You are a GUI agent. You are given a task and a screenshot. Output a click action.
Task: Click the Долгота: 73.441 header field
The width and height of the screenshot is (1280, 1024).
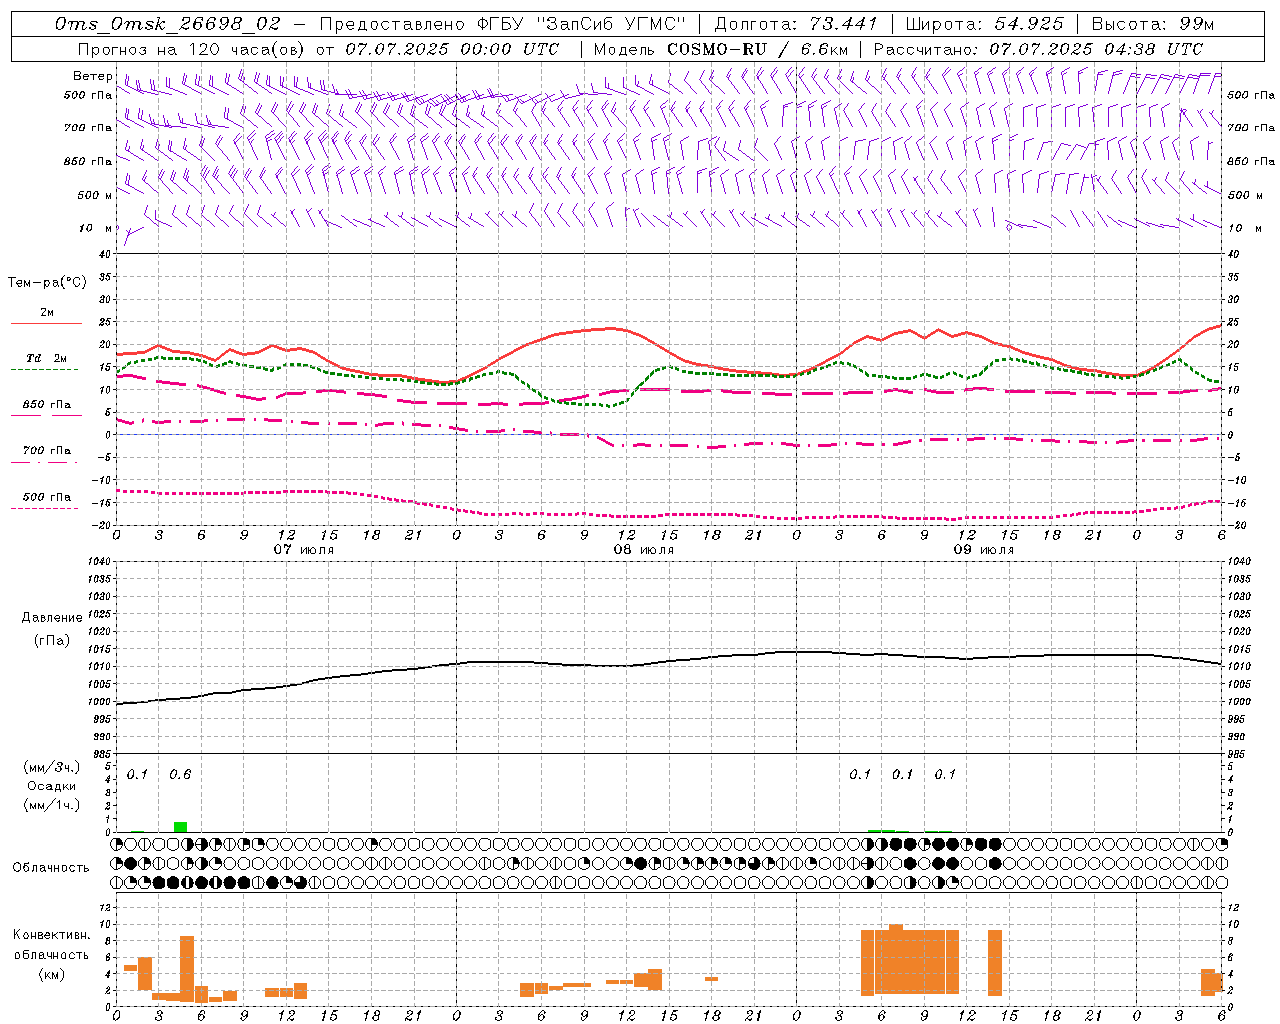(x=796, y=24)
